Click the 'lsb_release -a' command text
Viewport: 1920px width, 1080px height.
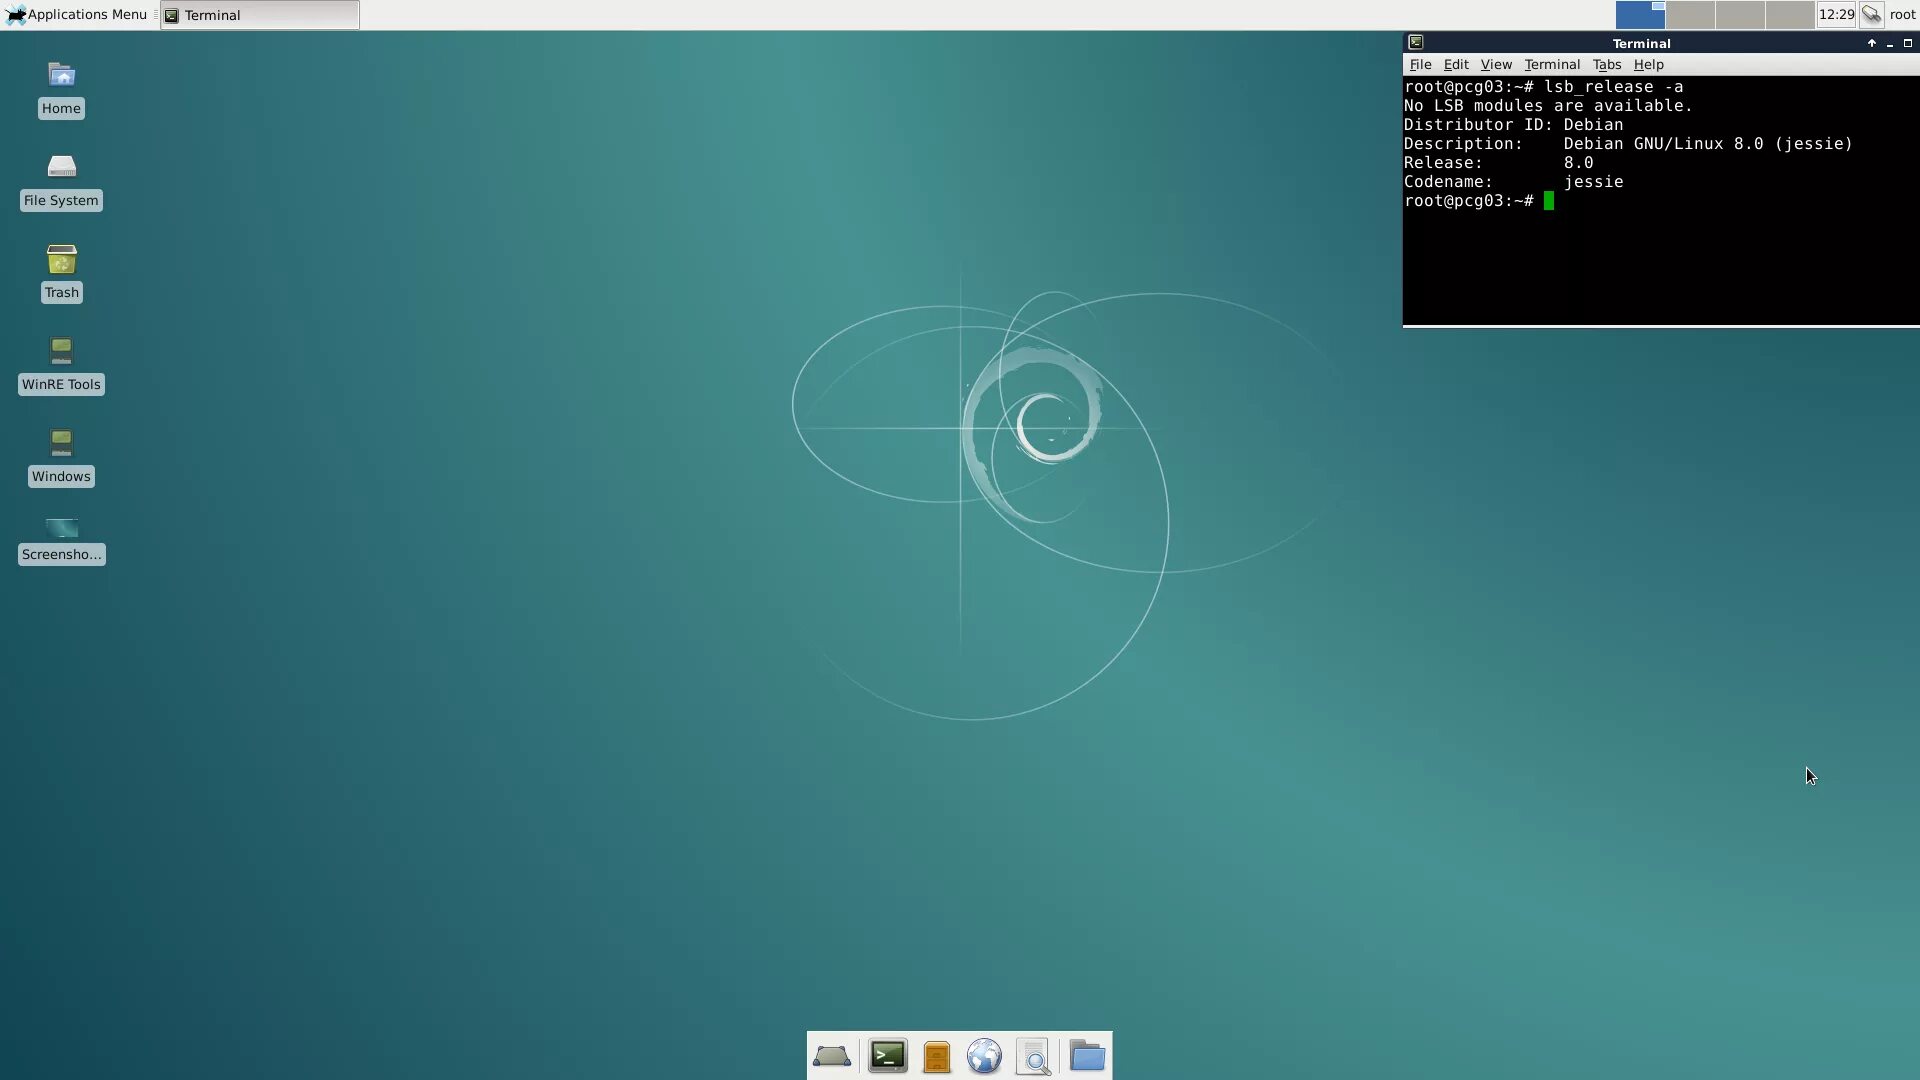pyautogui.click(x=1613, y=86)
